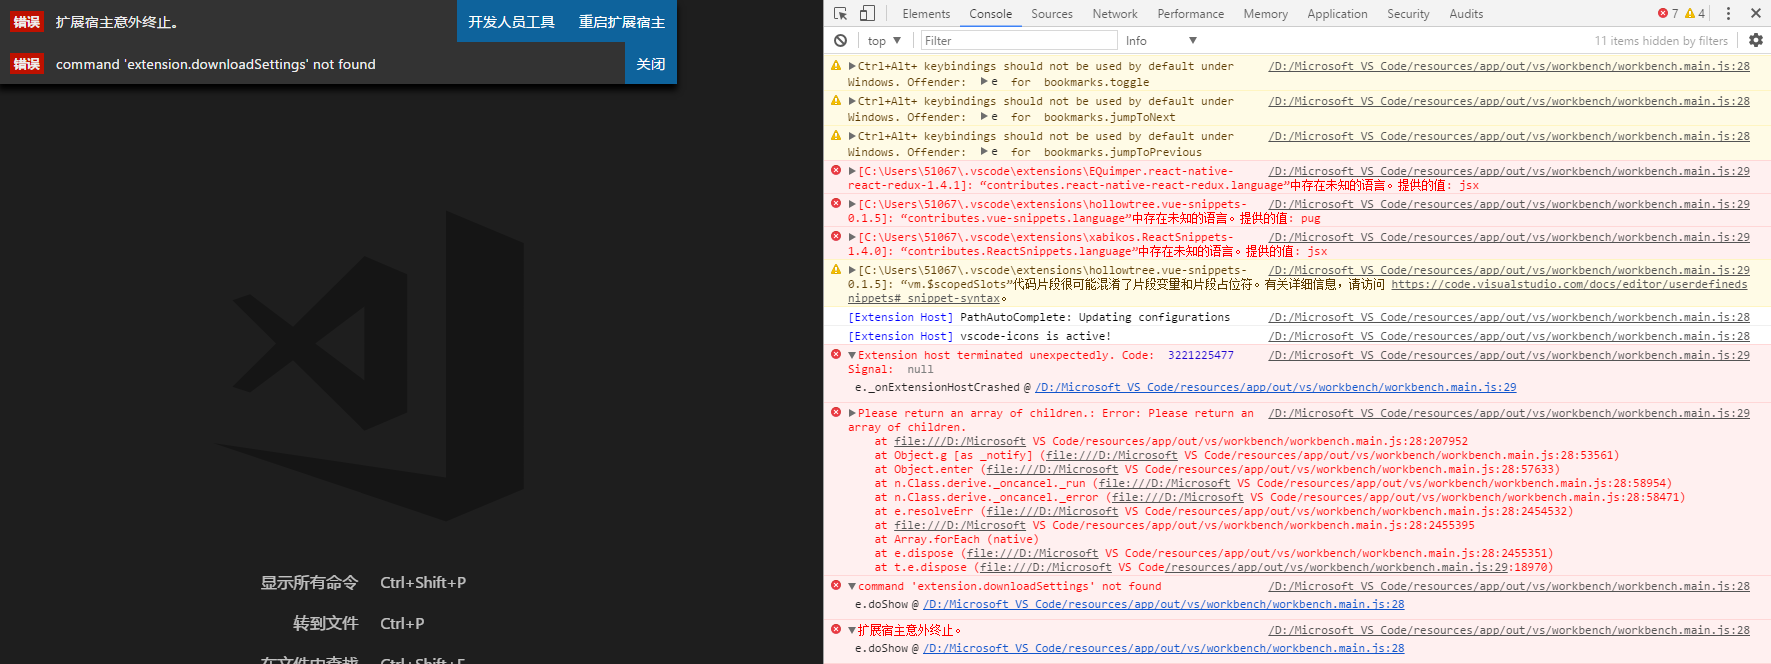Screen dimensions: 1771x664
Task: Expand the bookmarks.jumpToPrevious keybinding warning
Action: coord(852,136)
